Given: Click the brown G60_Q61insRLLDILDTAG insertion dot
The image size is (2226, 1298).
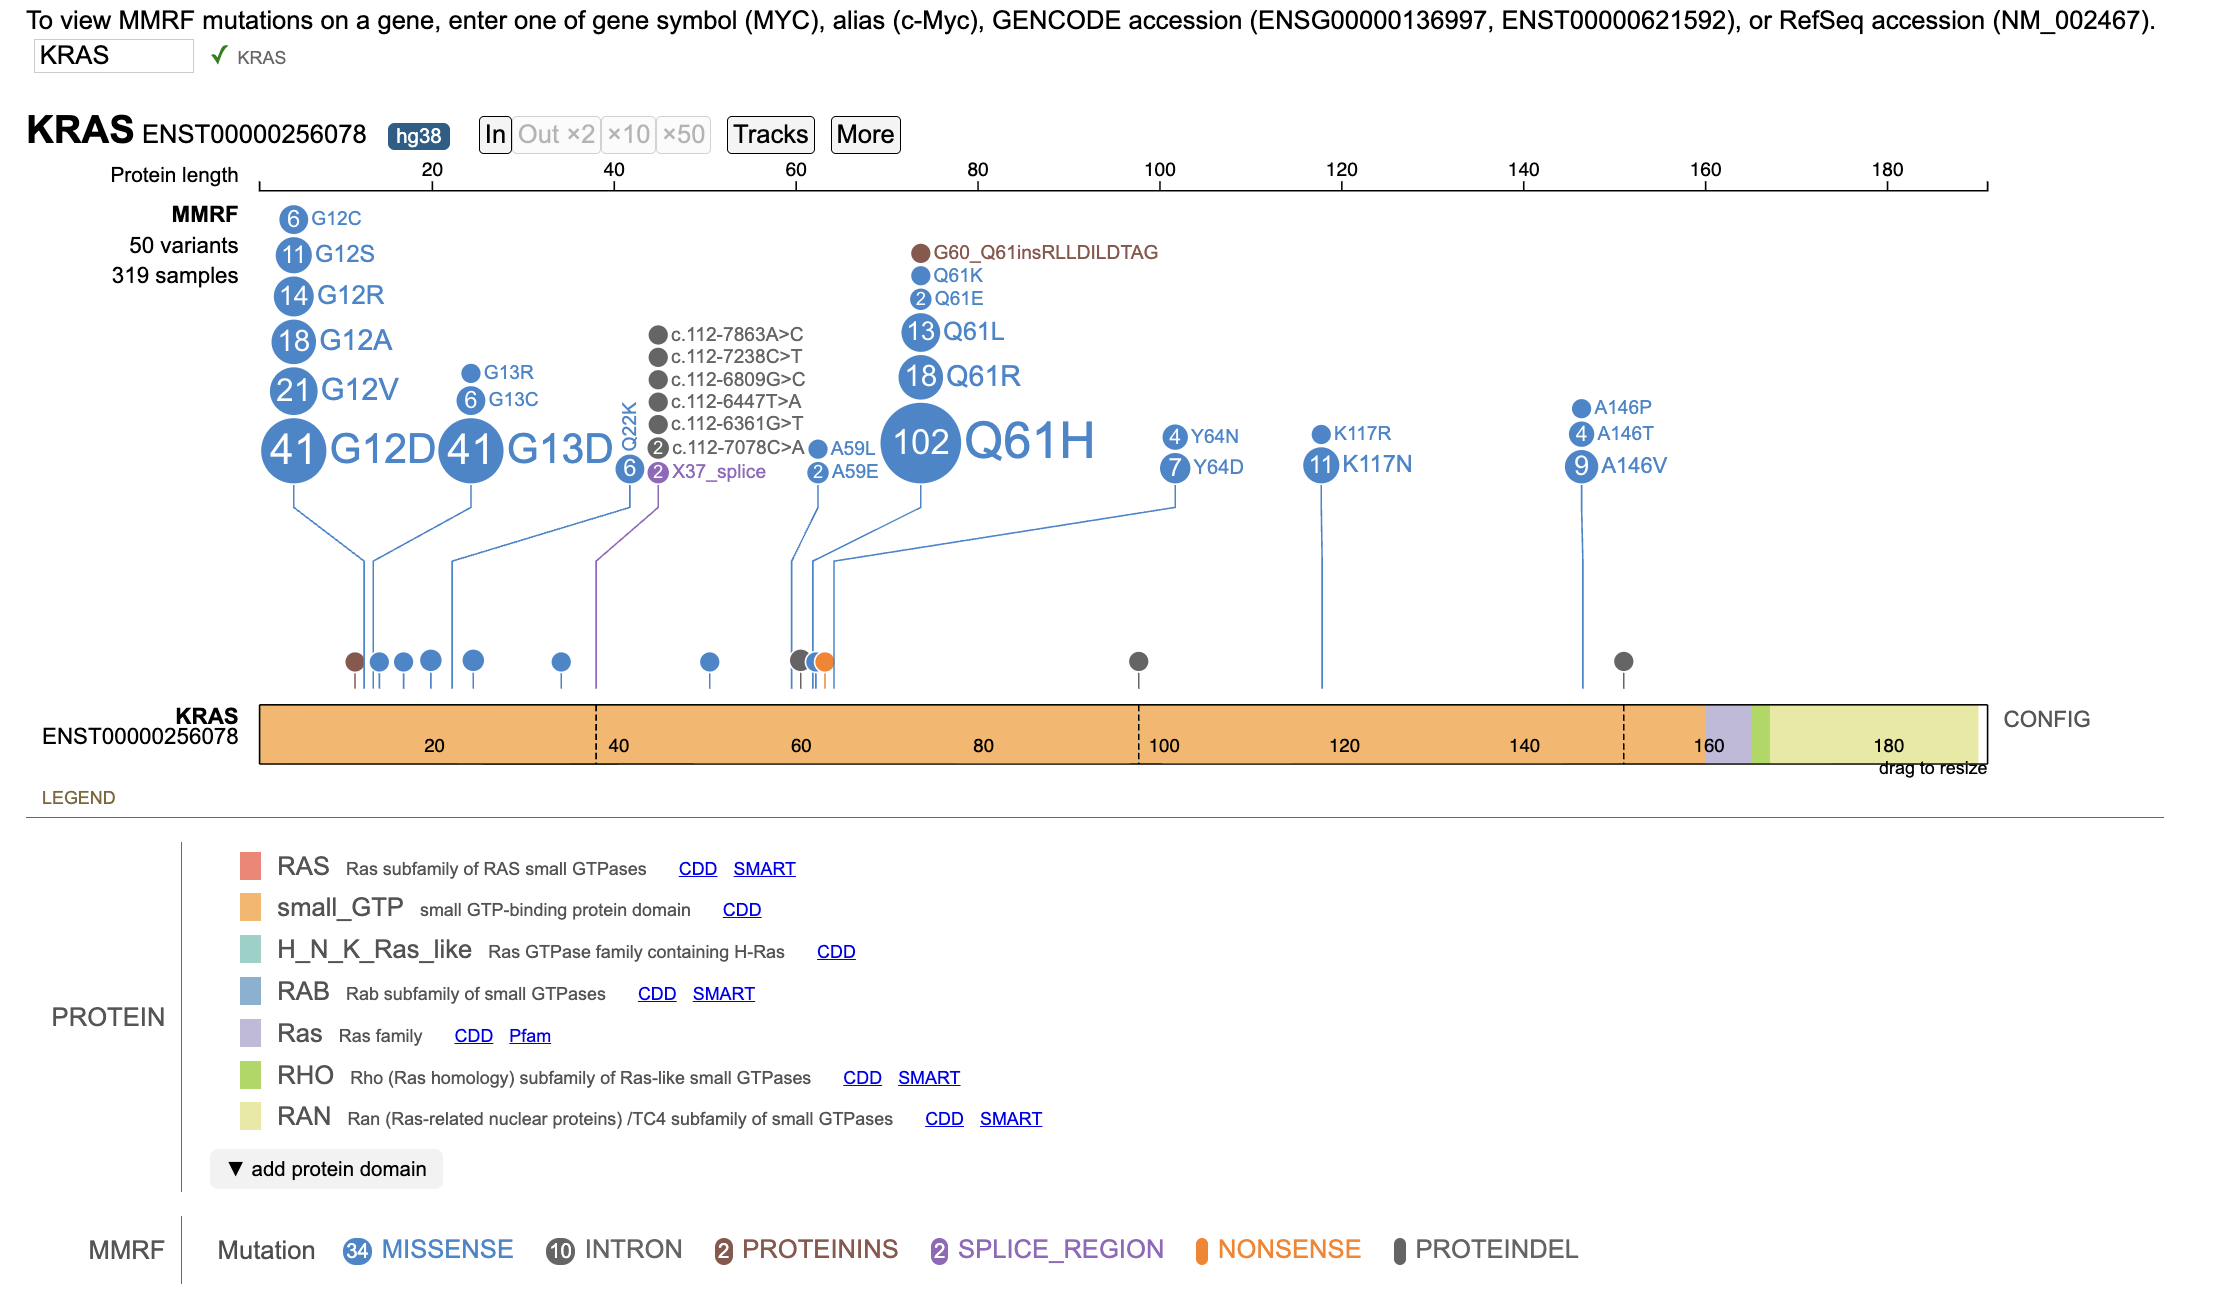Looking at the screenshot, I should point(920,253).
